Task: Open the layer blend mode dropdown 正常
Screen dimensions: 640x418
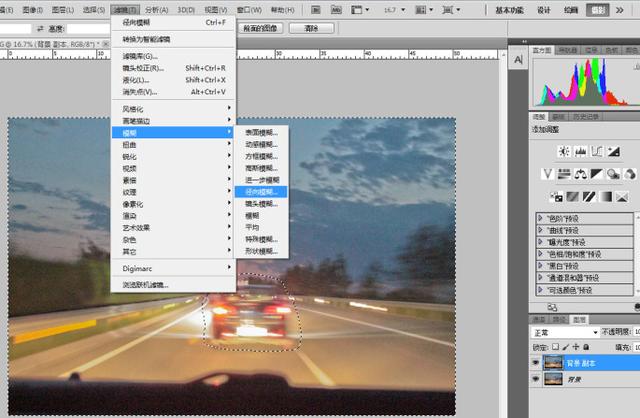Action: [564, 333]
